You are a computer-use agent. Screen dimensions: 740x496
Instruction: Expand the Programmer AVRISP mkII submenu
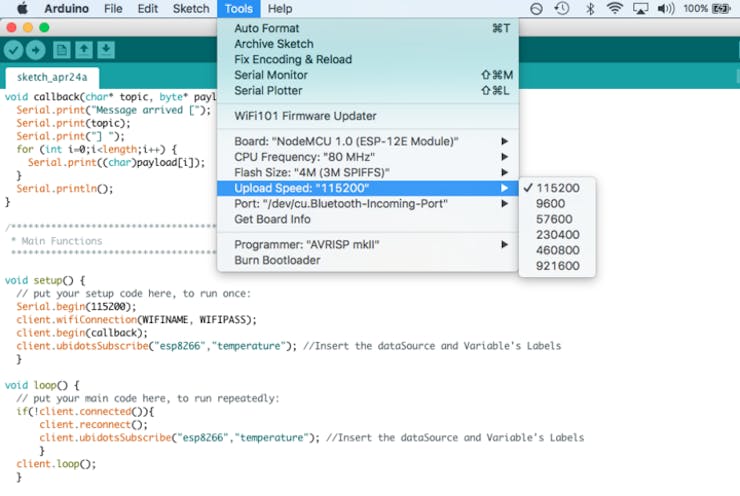pos(307,244)
